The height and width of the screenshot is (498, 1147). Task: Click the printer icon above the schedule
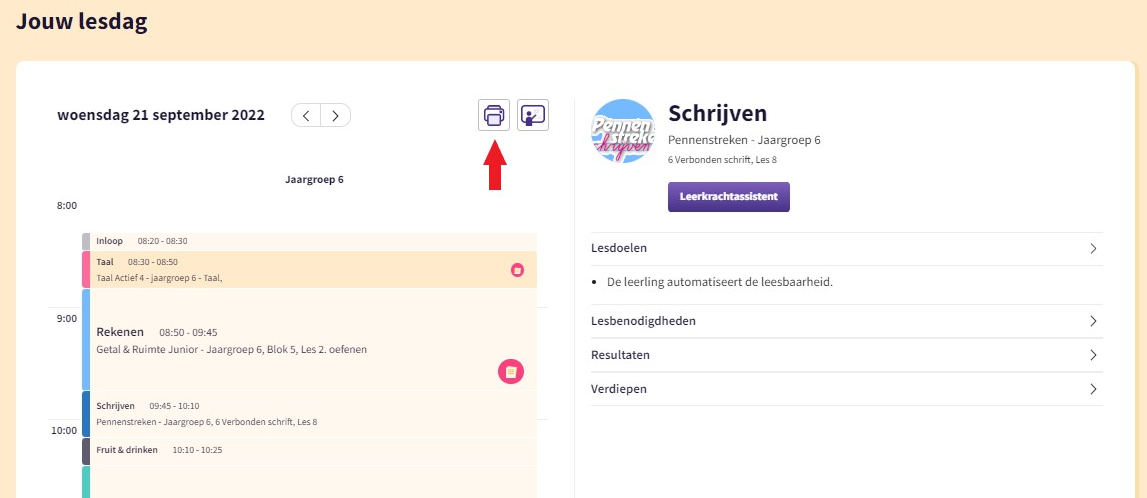(x=494, y=116)
